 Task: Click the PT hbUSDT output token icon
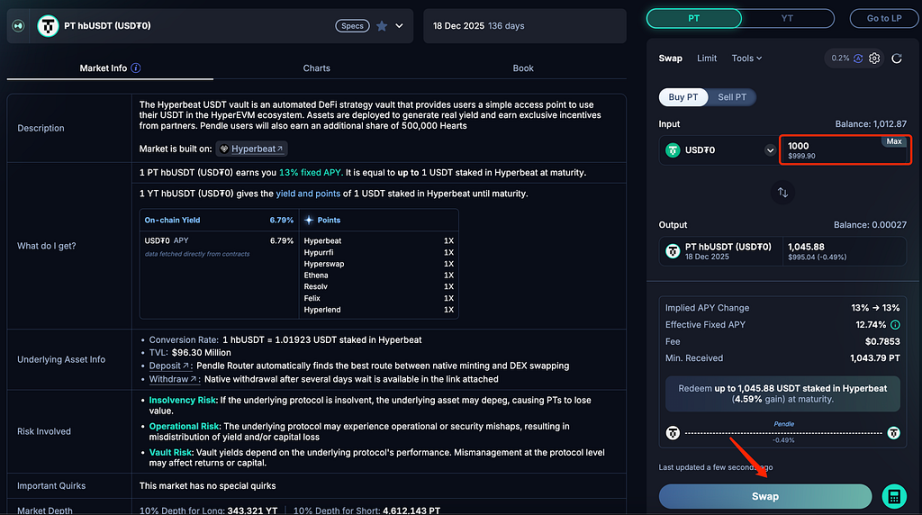pos(673,251)
